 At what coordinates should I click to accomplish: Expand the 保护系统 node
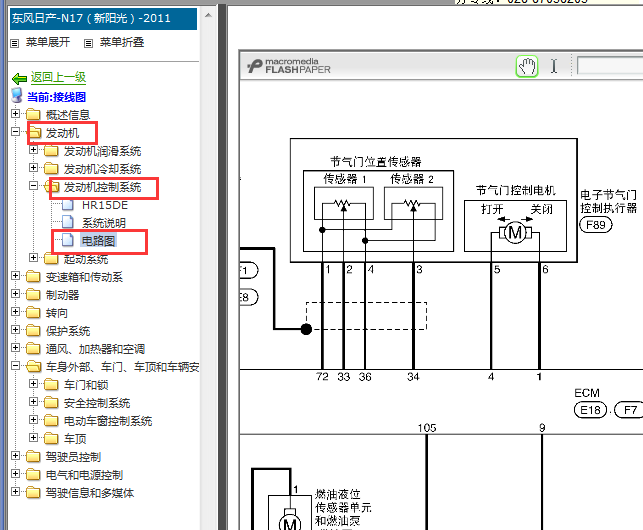(16, 329)
